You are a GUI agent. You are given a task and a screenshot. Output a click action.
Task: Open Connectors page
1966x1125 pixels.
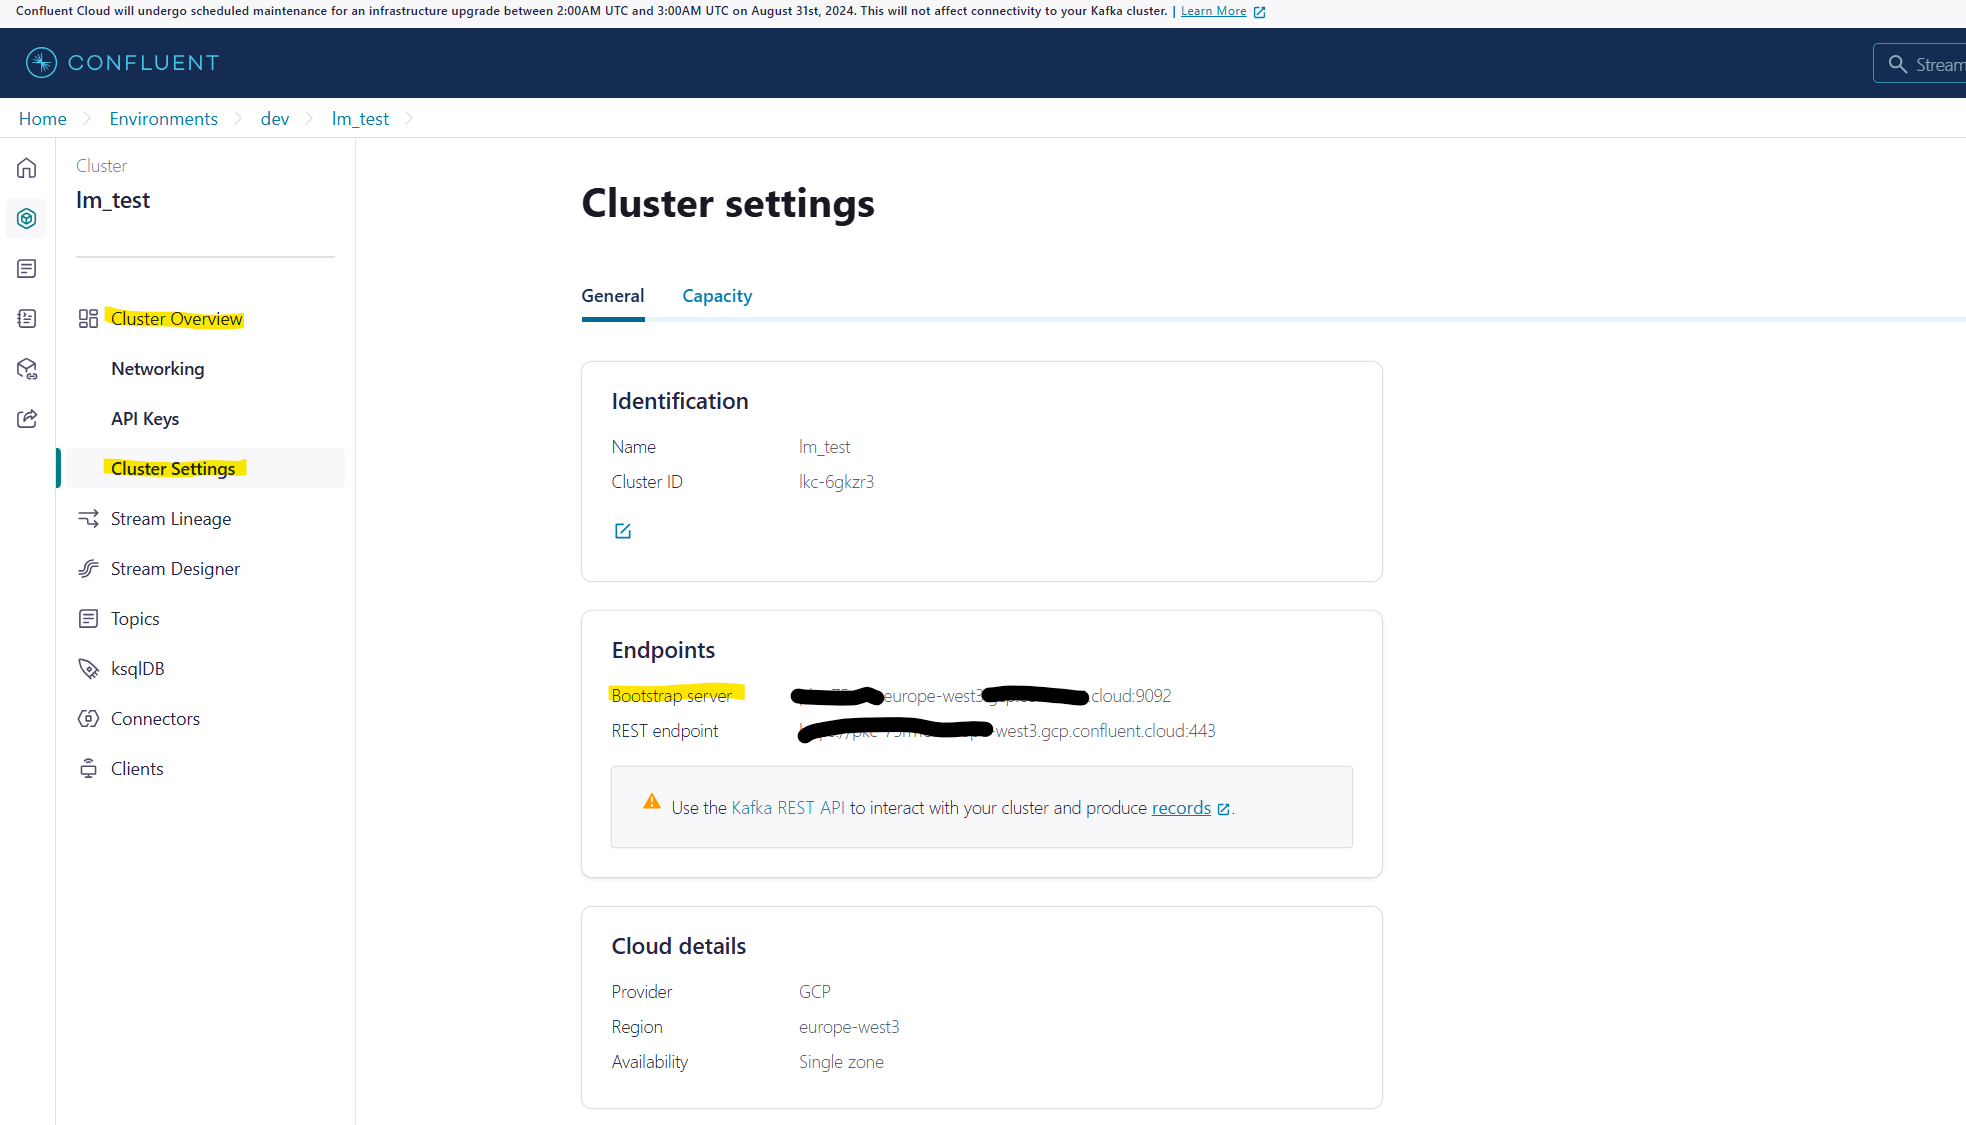pyautogui.click(x=155, y=718)
